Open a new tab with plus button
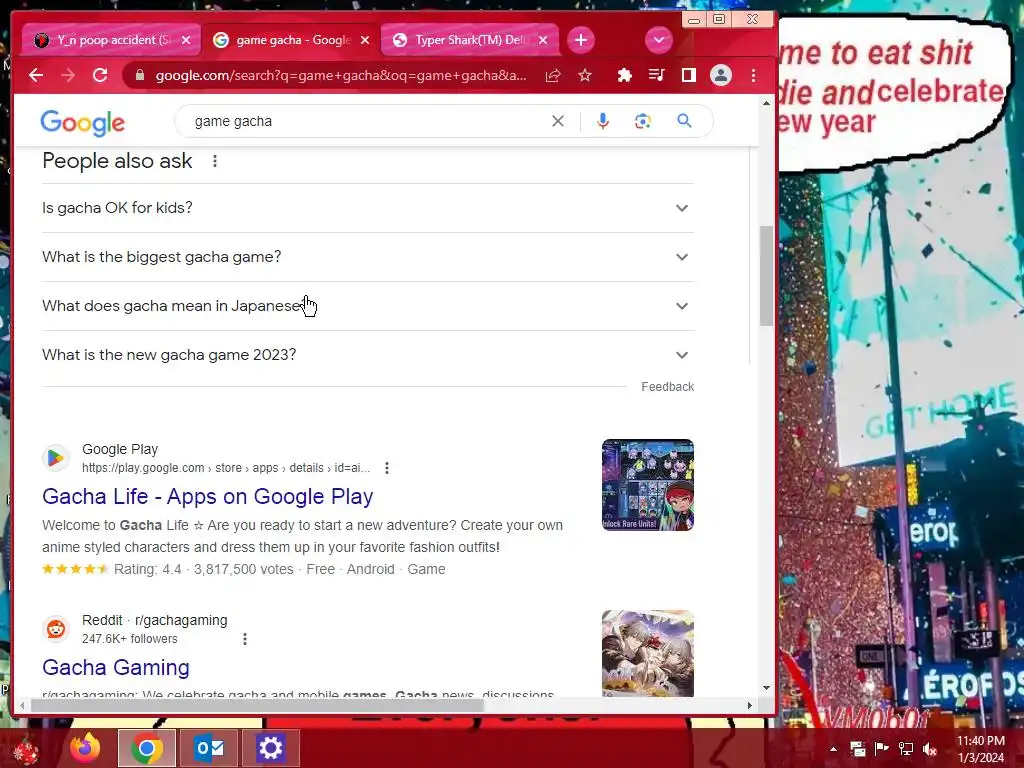Screen dimensions: 1024x768 (581, 40)
